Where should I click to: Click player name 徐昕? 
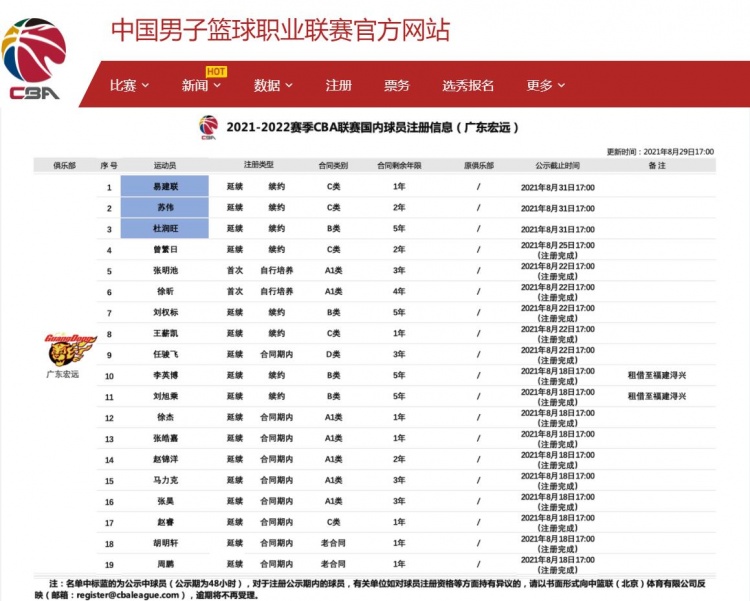click(x=165, y=291)
